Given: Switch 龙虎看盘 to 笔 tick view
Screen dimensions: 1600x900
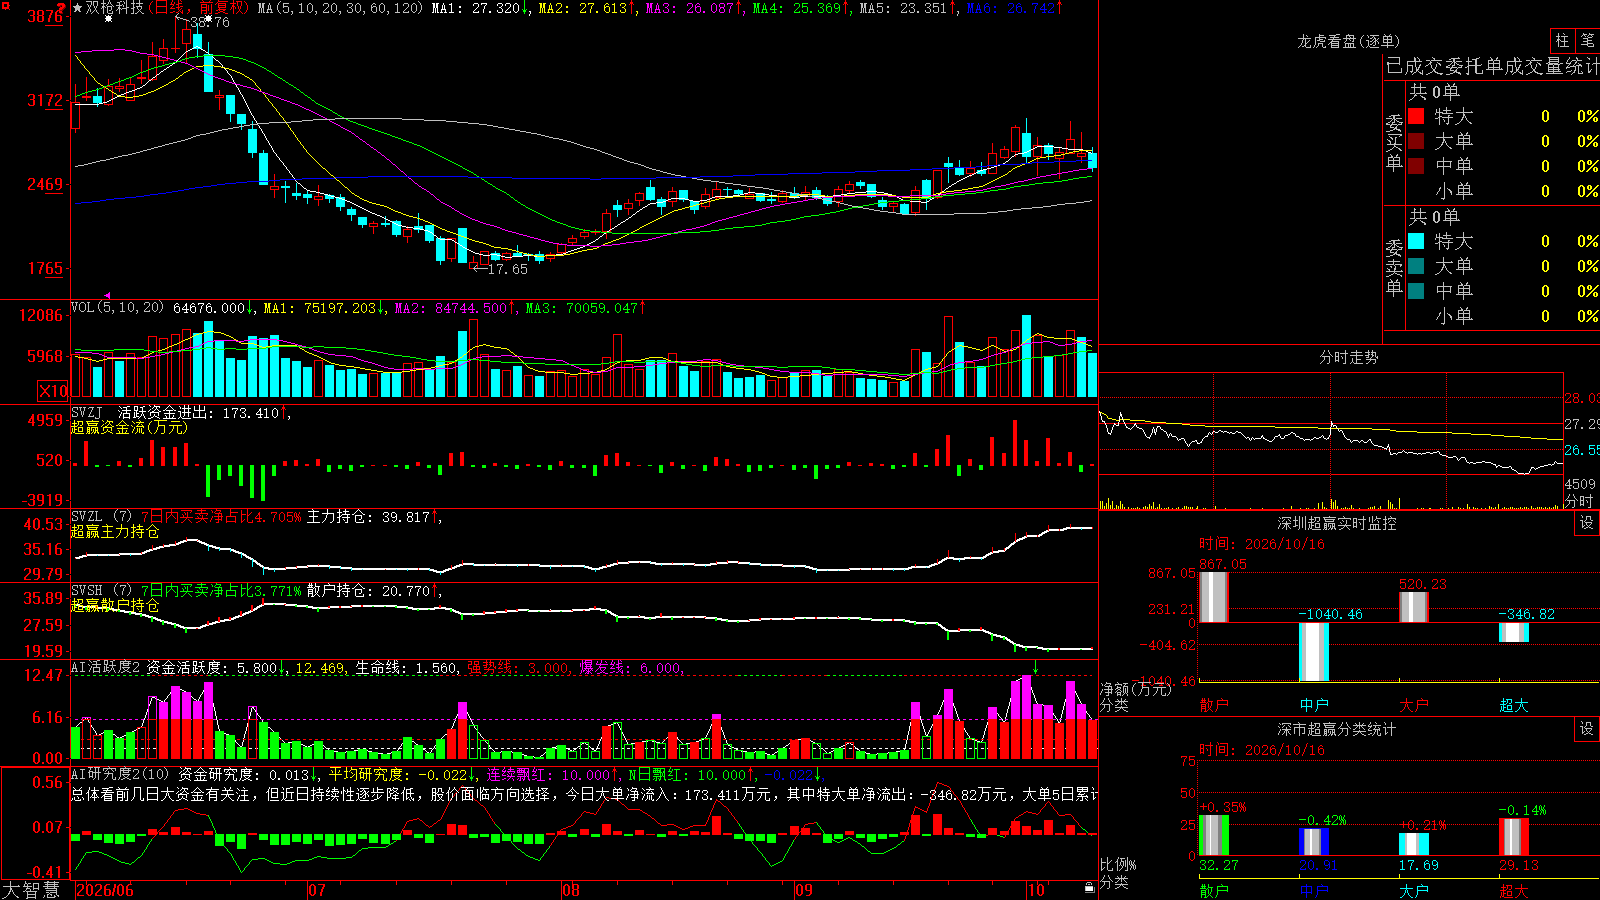Looking at the screenshot, I should coord(1587,41).
